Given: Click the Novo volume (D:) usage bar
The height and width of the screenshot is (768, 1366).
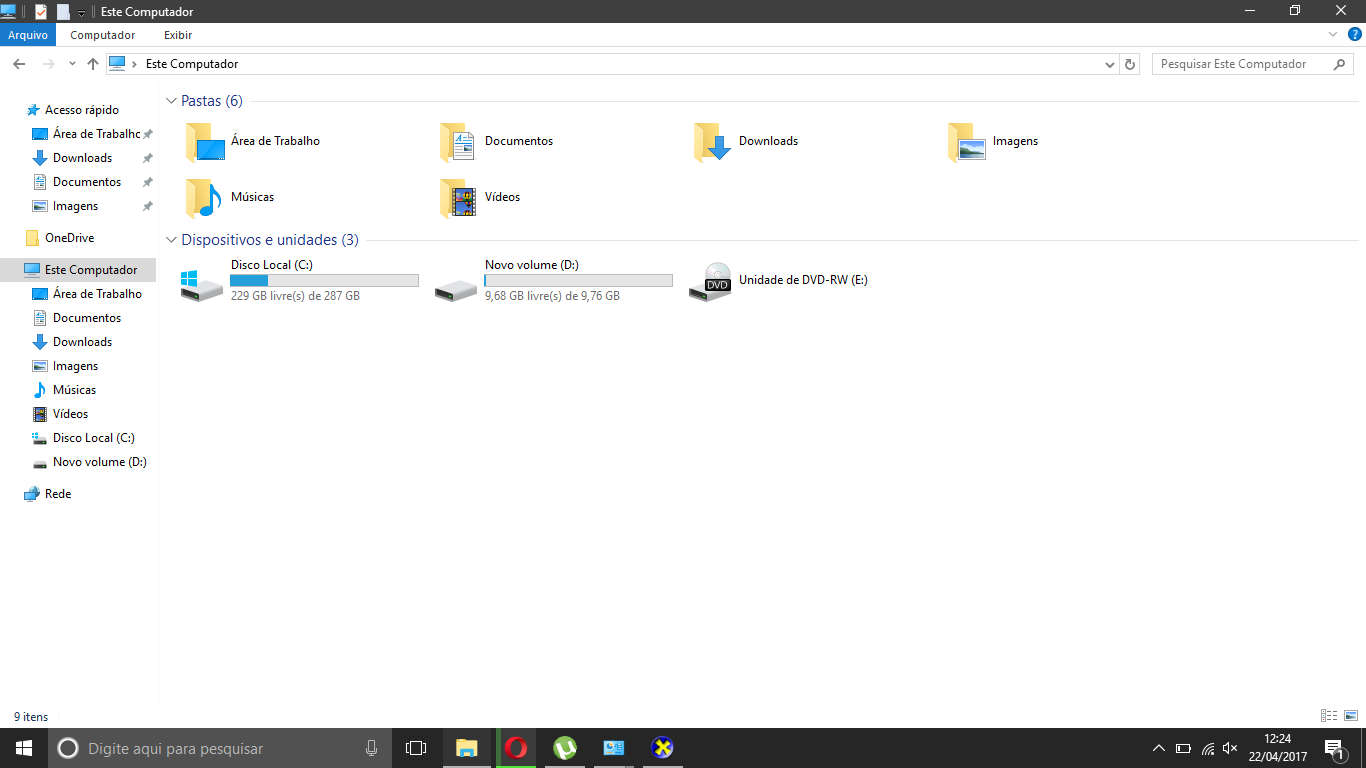Looking at the screenshot, I should click(578, 281).
